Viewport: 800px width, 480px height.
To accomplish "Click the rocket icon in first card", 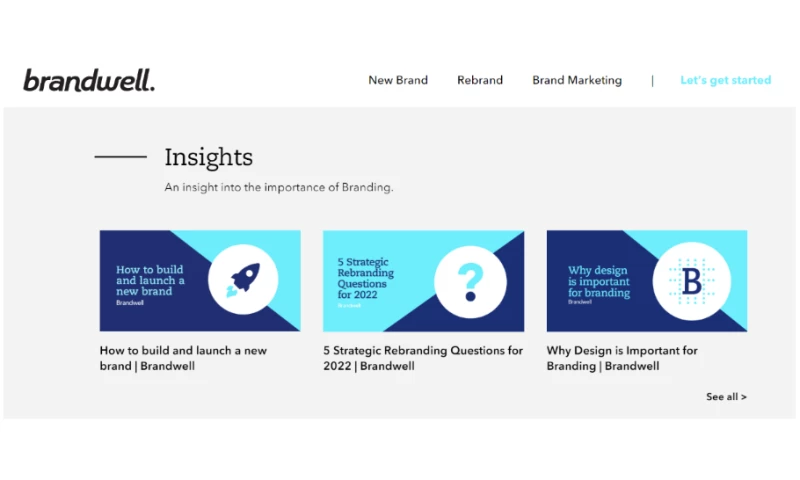I will pos(244,281).
